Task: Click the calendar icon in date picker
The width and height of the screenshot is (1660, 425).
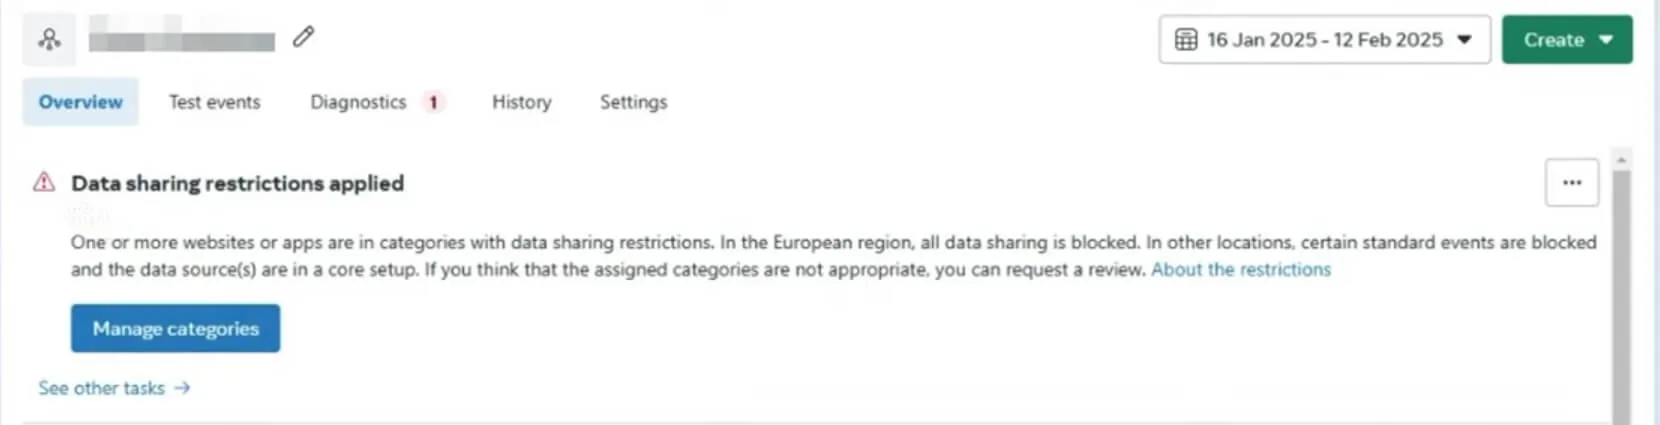Action: 1186,40
